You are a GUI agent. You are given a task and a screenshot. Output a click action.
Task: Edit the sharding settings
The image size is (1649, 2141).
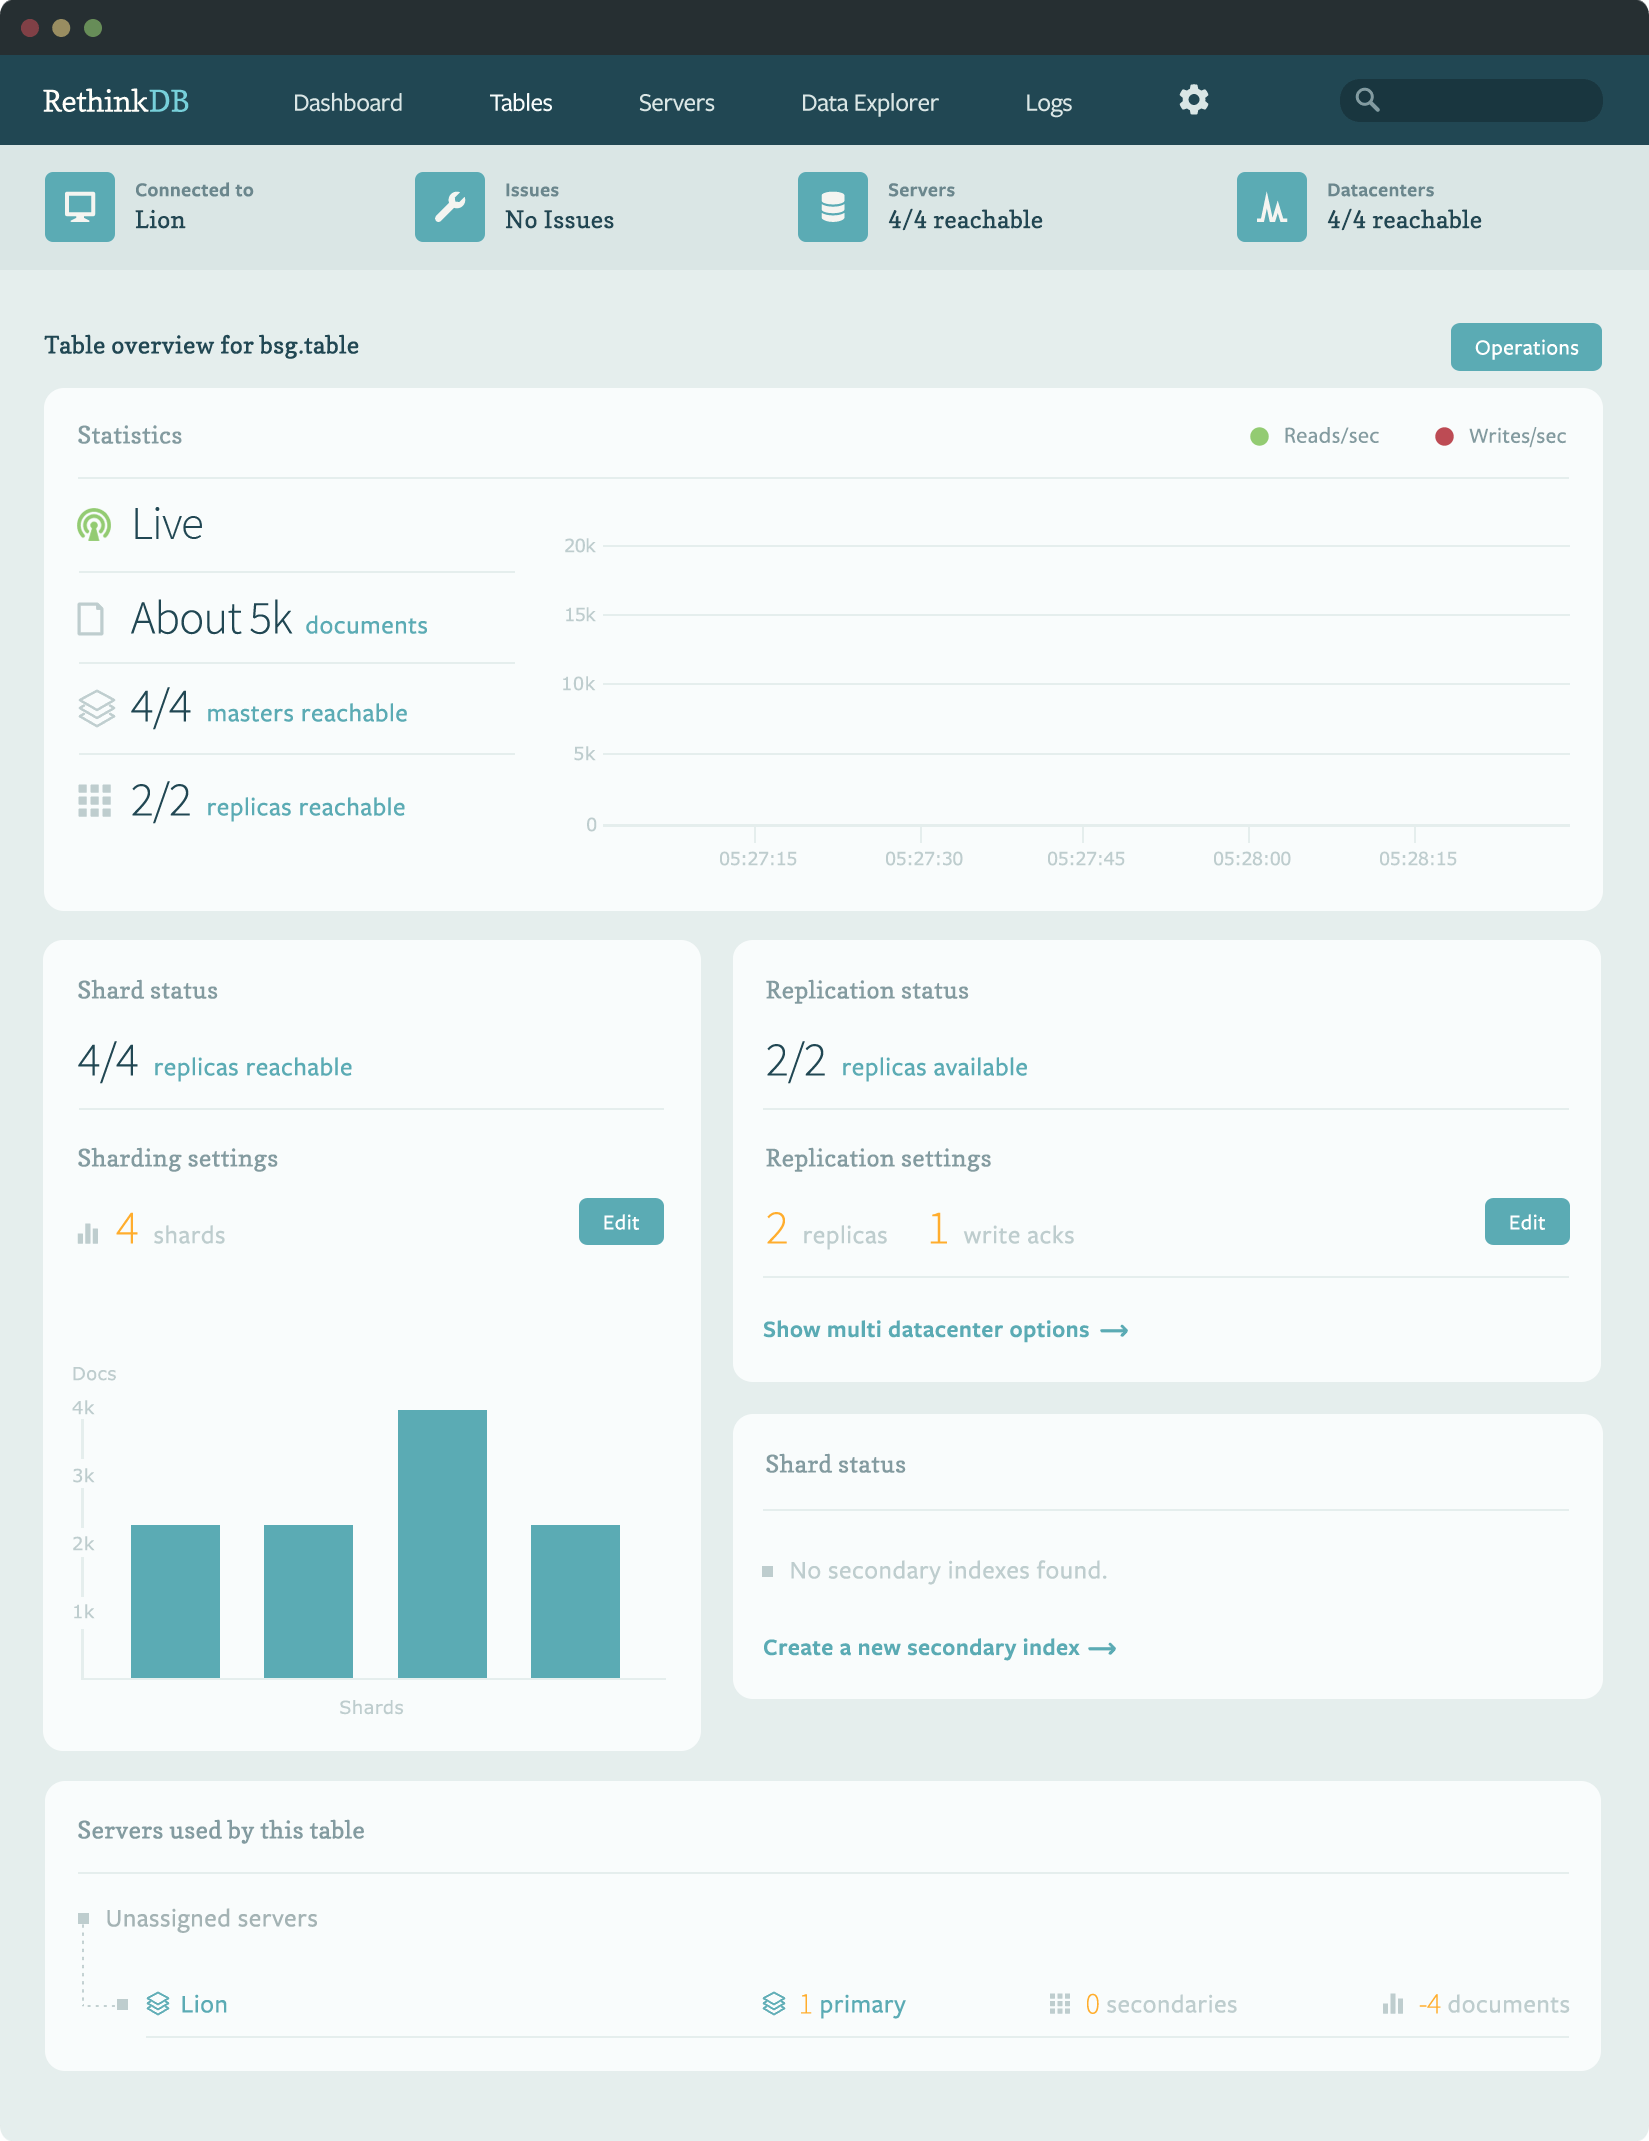[x=621, y=1222]
